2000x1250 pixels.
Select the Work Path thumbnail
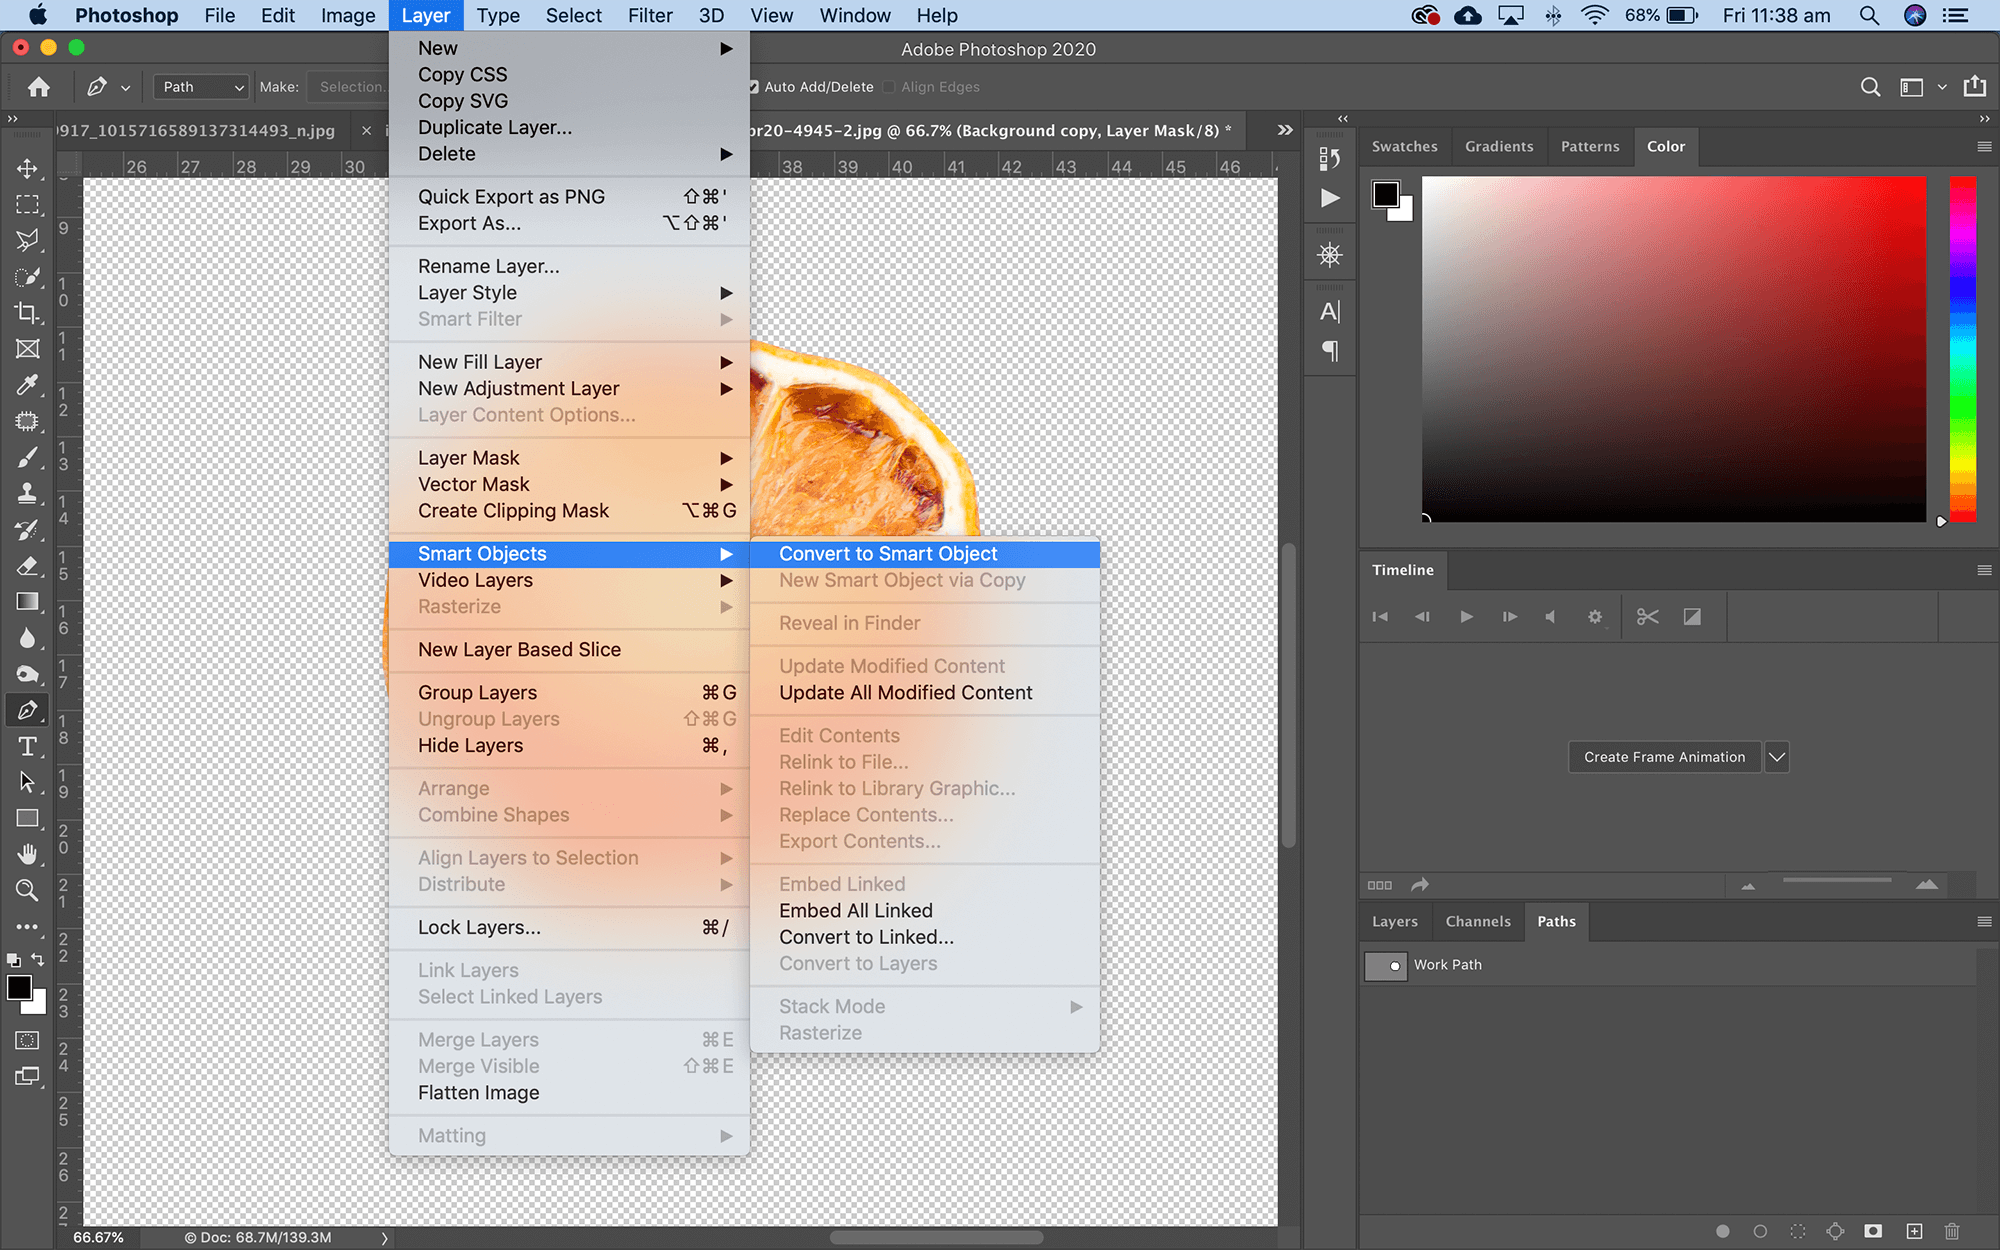tap(1386, 966)
